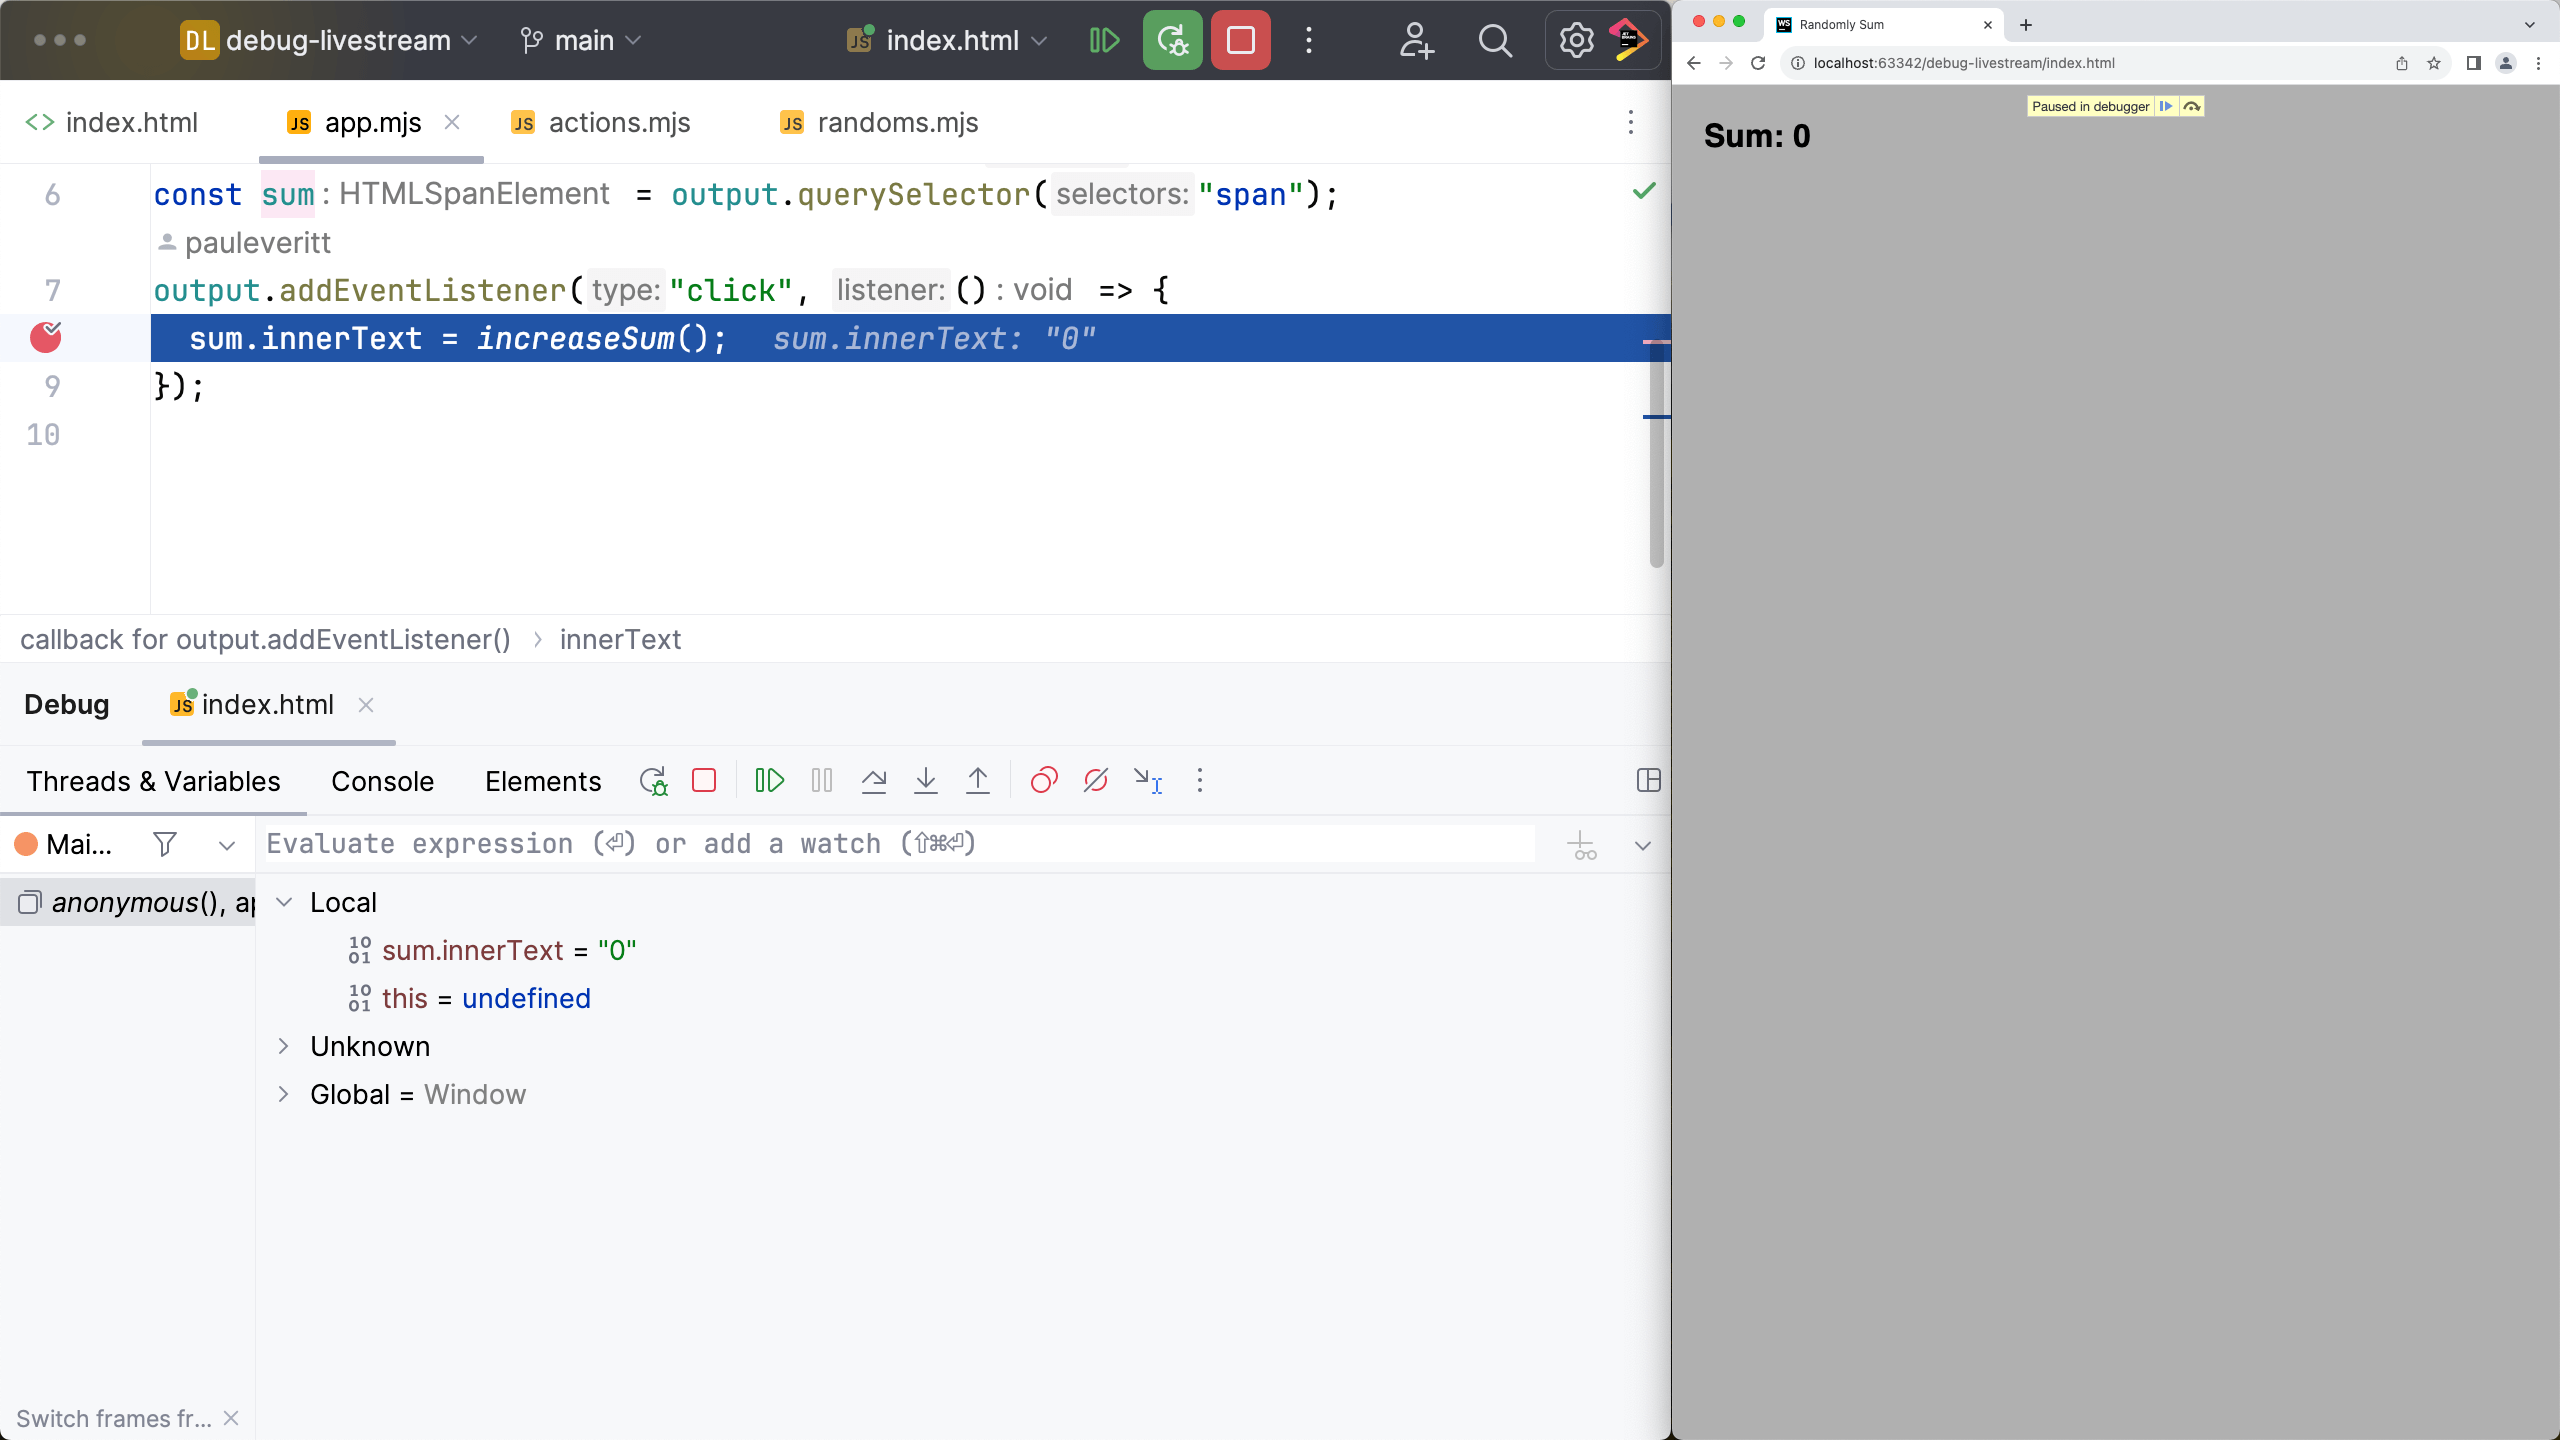
Task: Expand the Local variables section
Action: pyautogui.click(x=285, y=902)
